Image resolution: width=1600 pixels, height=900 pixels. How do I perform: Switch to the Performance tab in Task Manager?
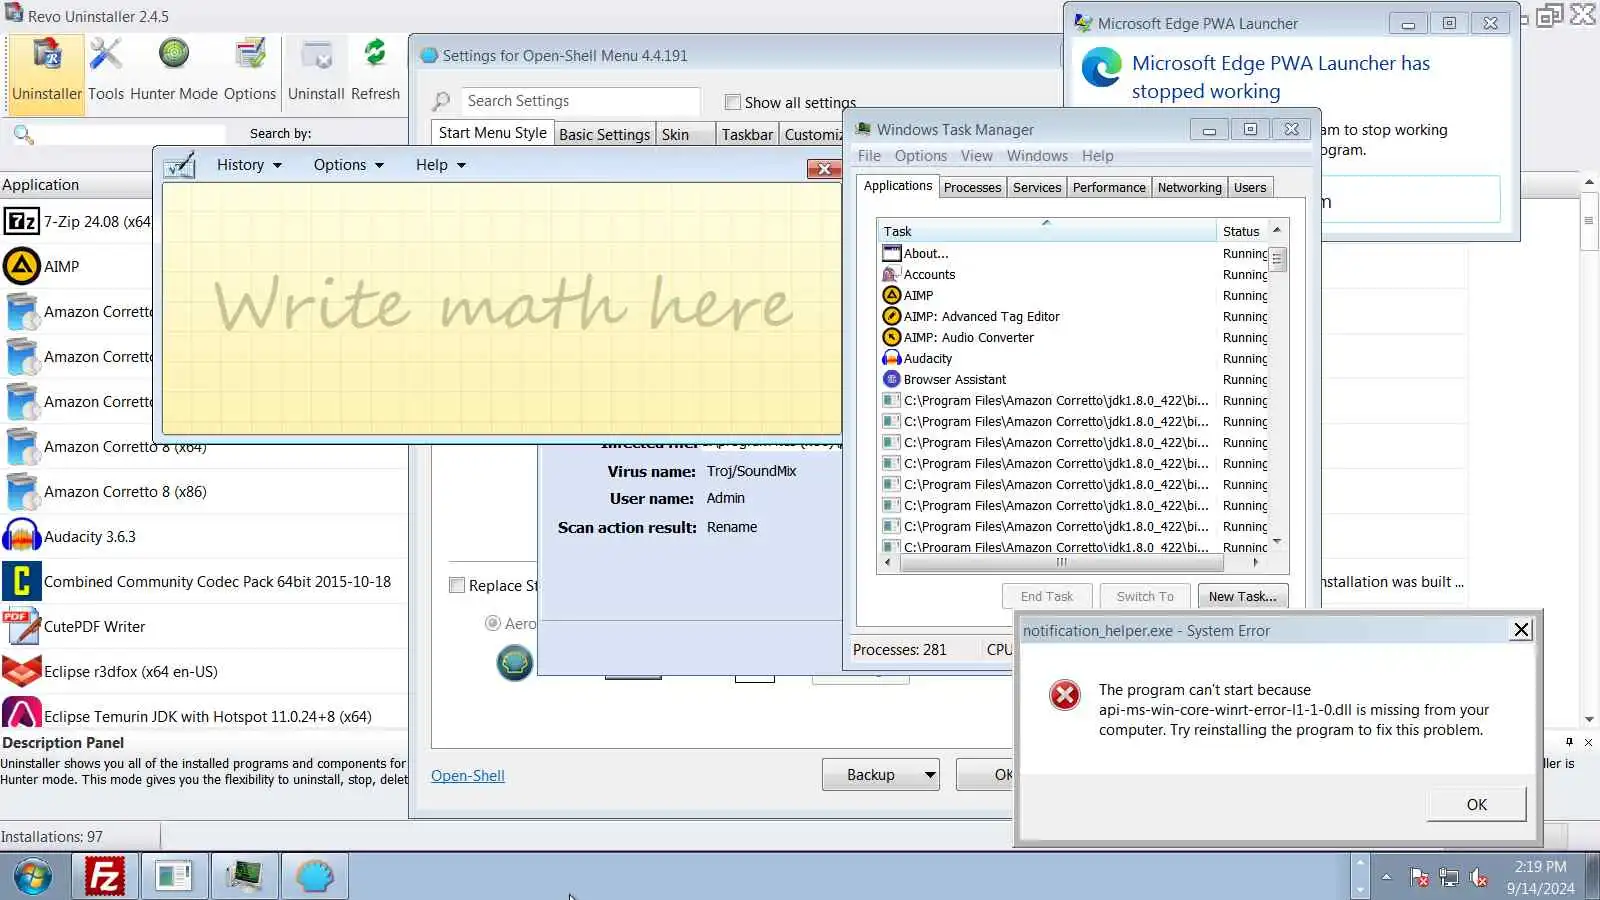click(1109, 188)
